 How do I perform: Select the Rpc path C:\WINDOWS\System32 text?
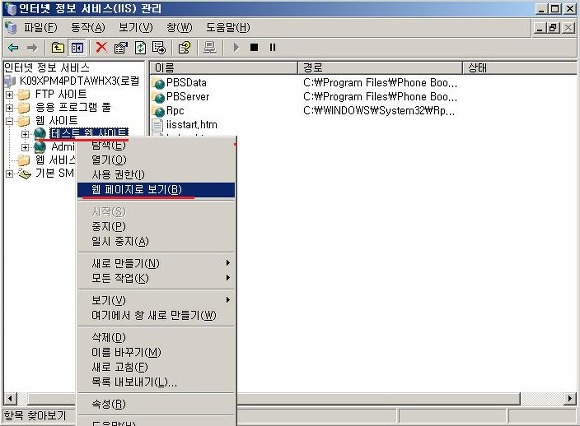point(379,111)
